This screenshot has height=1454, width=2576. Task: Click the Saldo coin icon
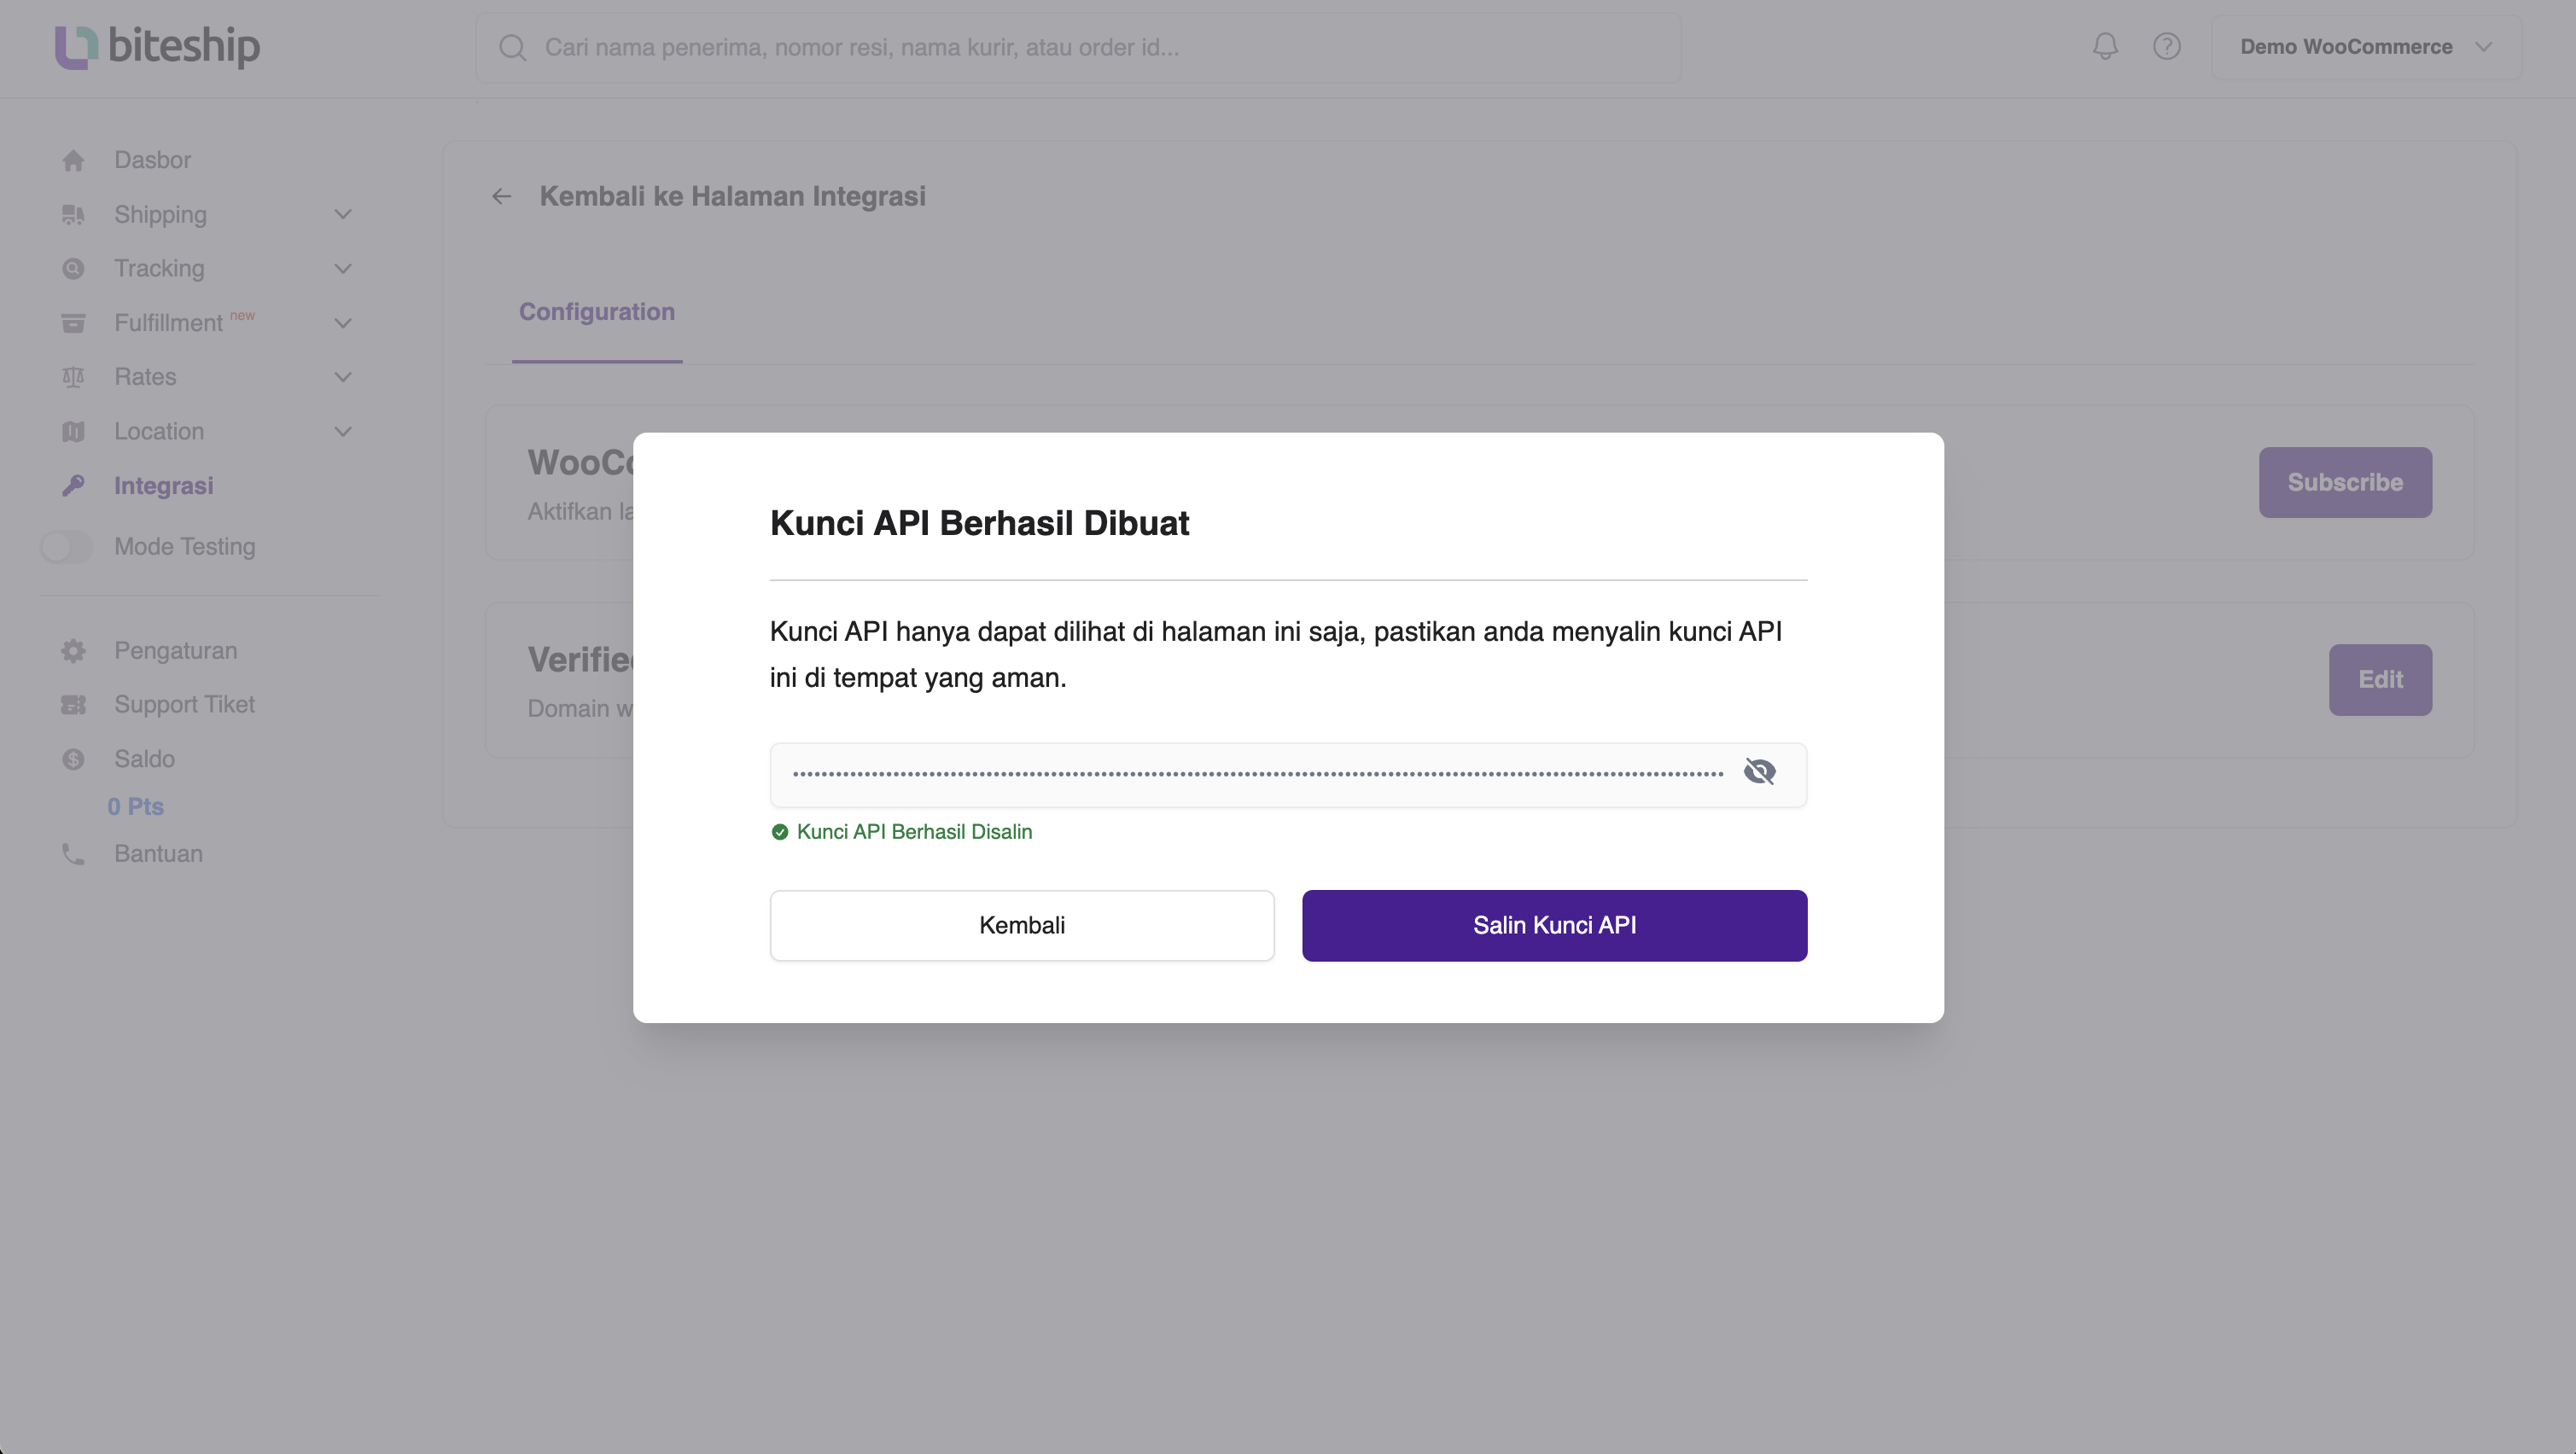[x=73, y=759]
